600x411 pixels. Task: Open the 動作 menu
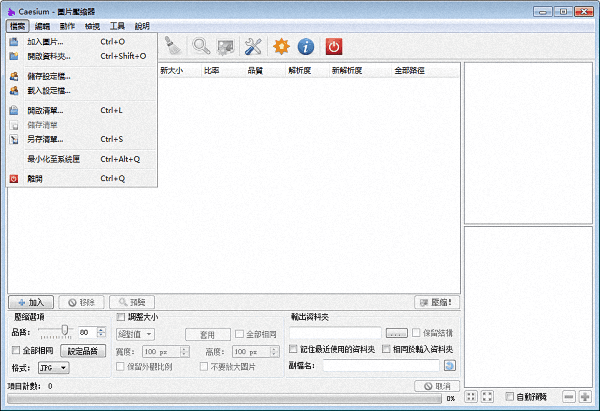[67, 26]
